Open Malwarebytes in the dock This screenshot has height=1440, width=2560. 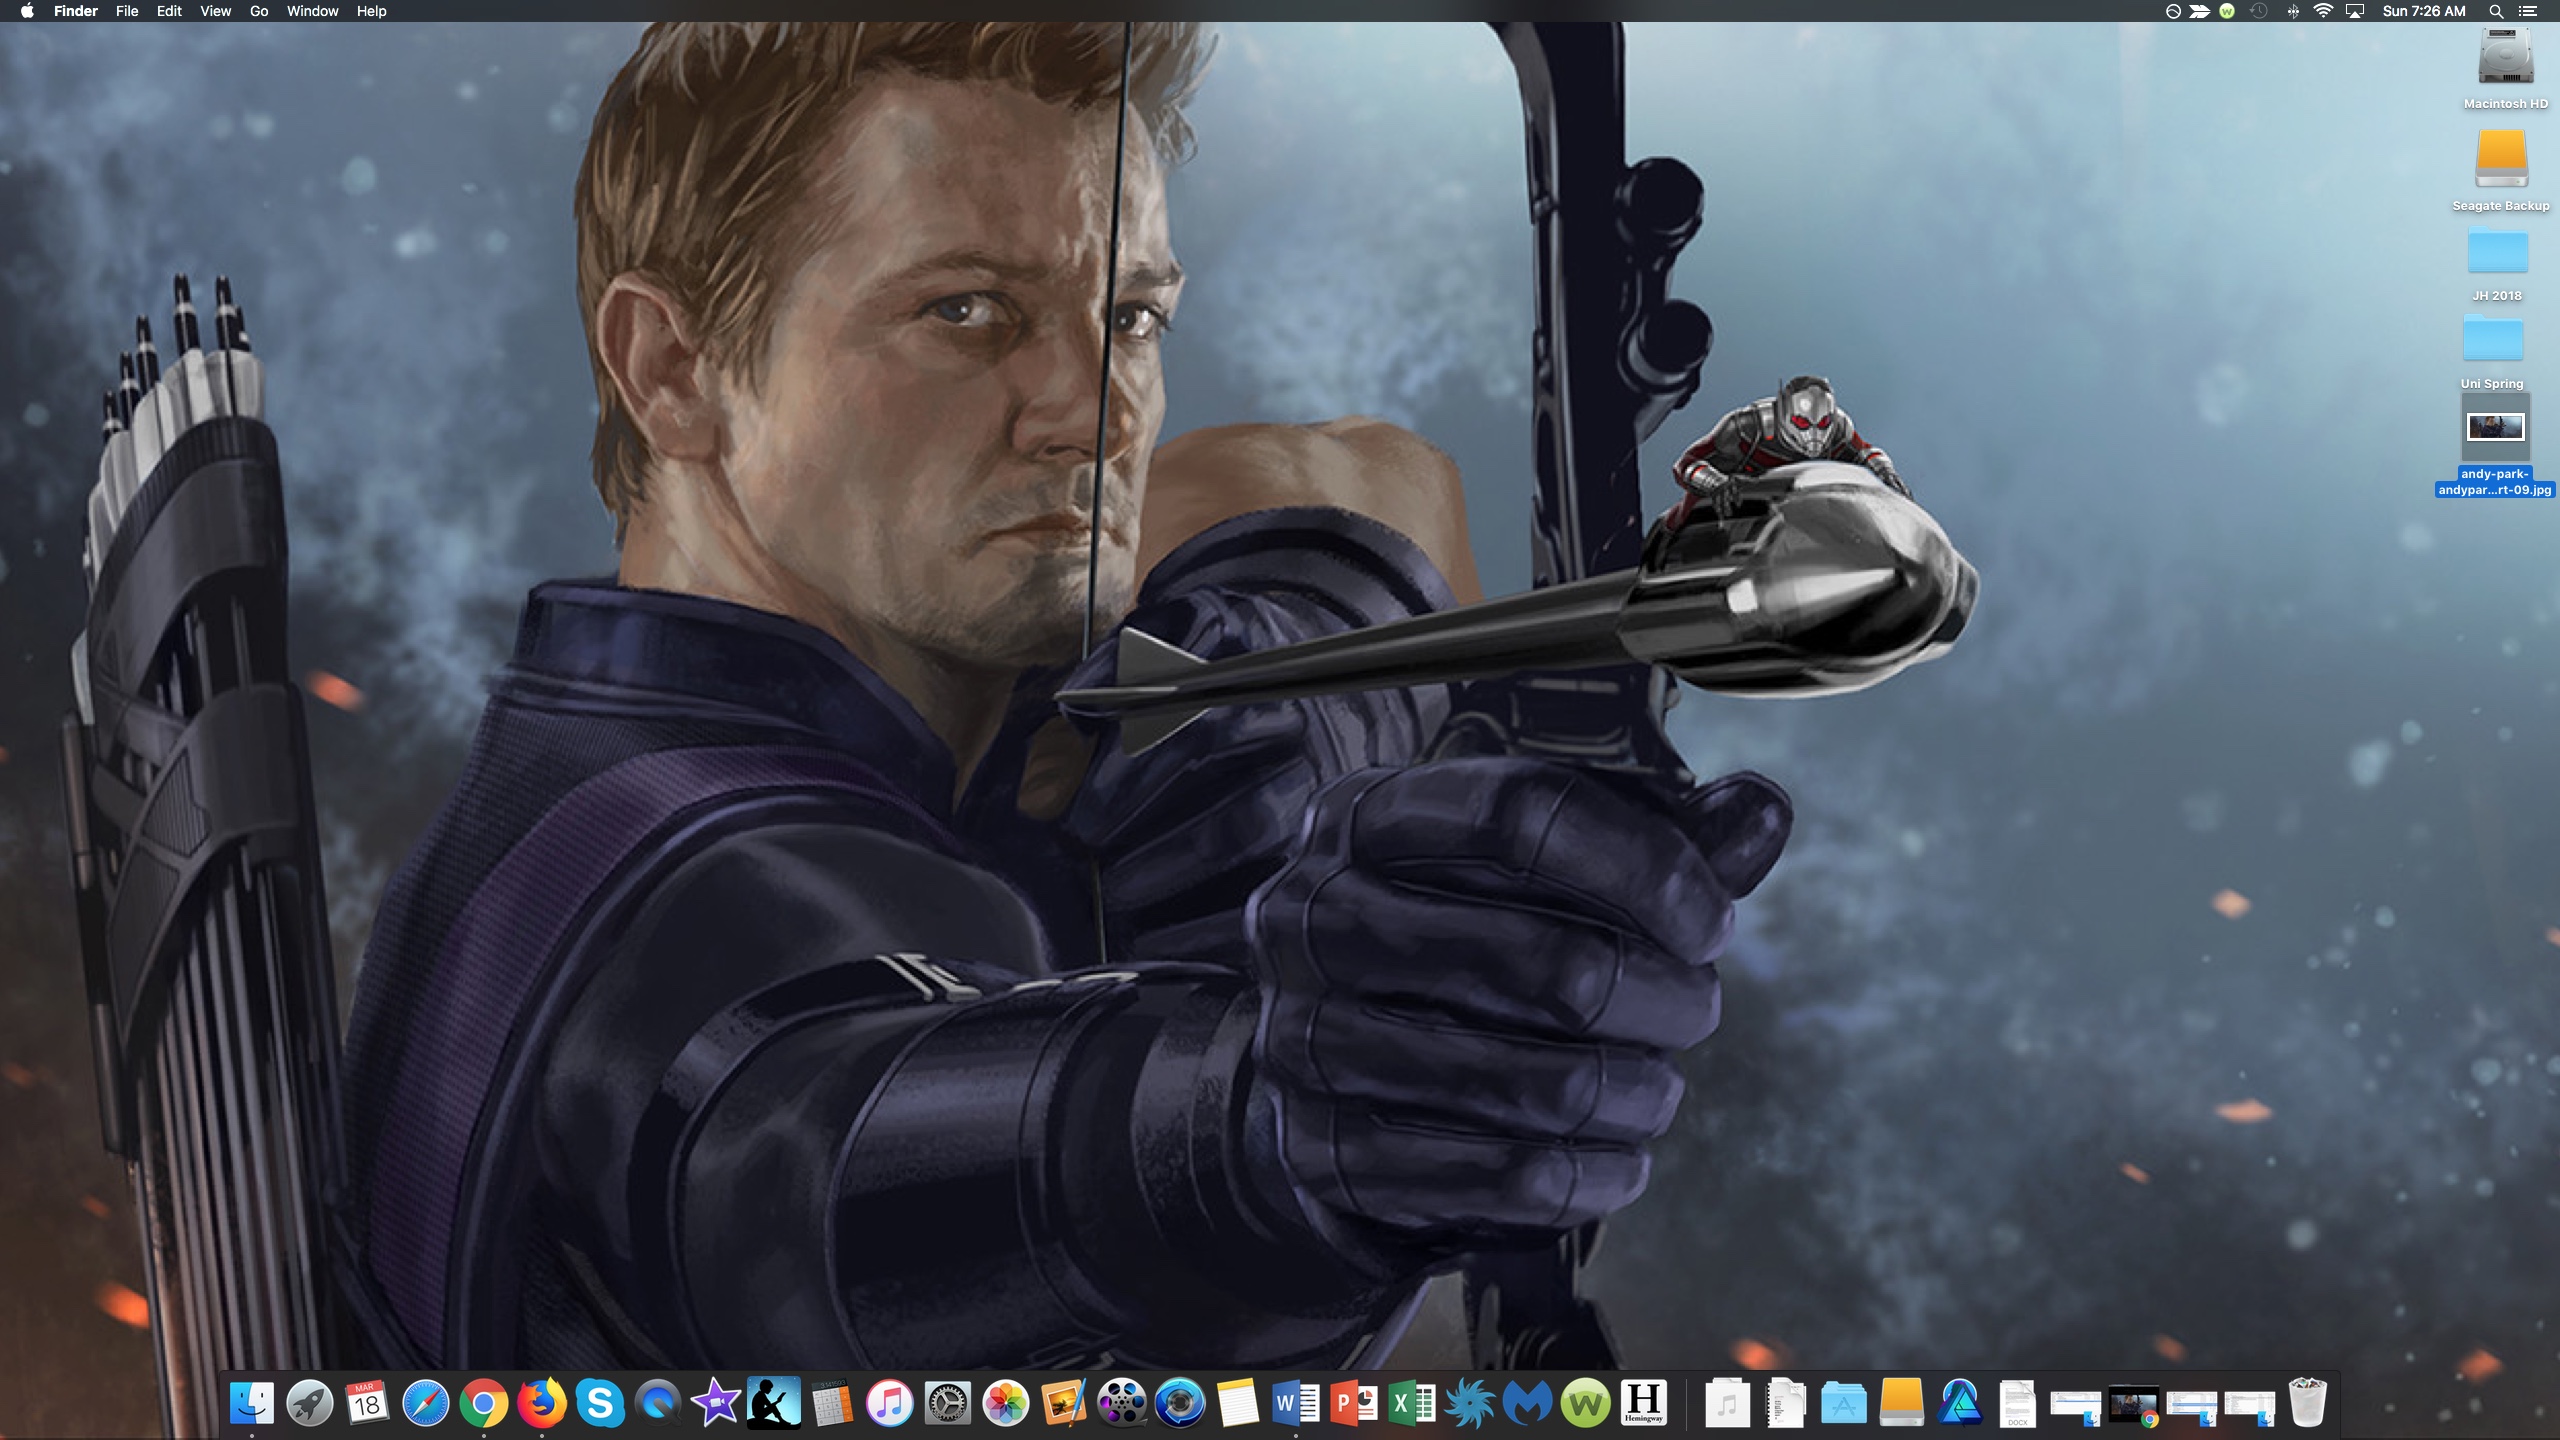pos(1527,1403)
